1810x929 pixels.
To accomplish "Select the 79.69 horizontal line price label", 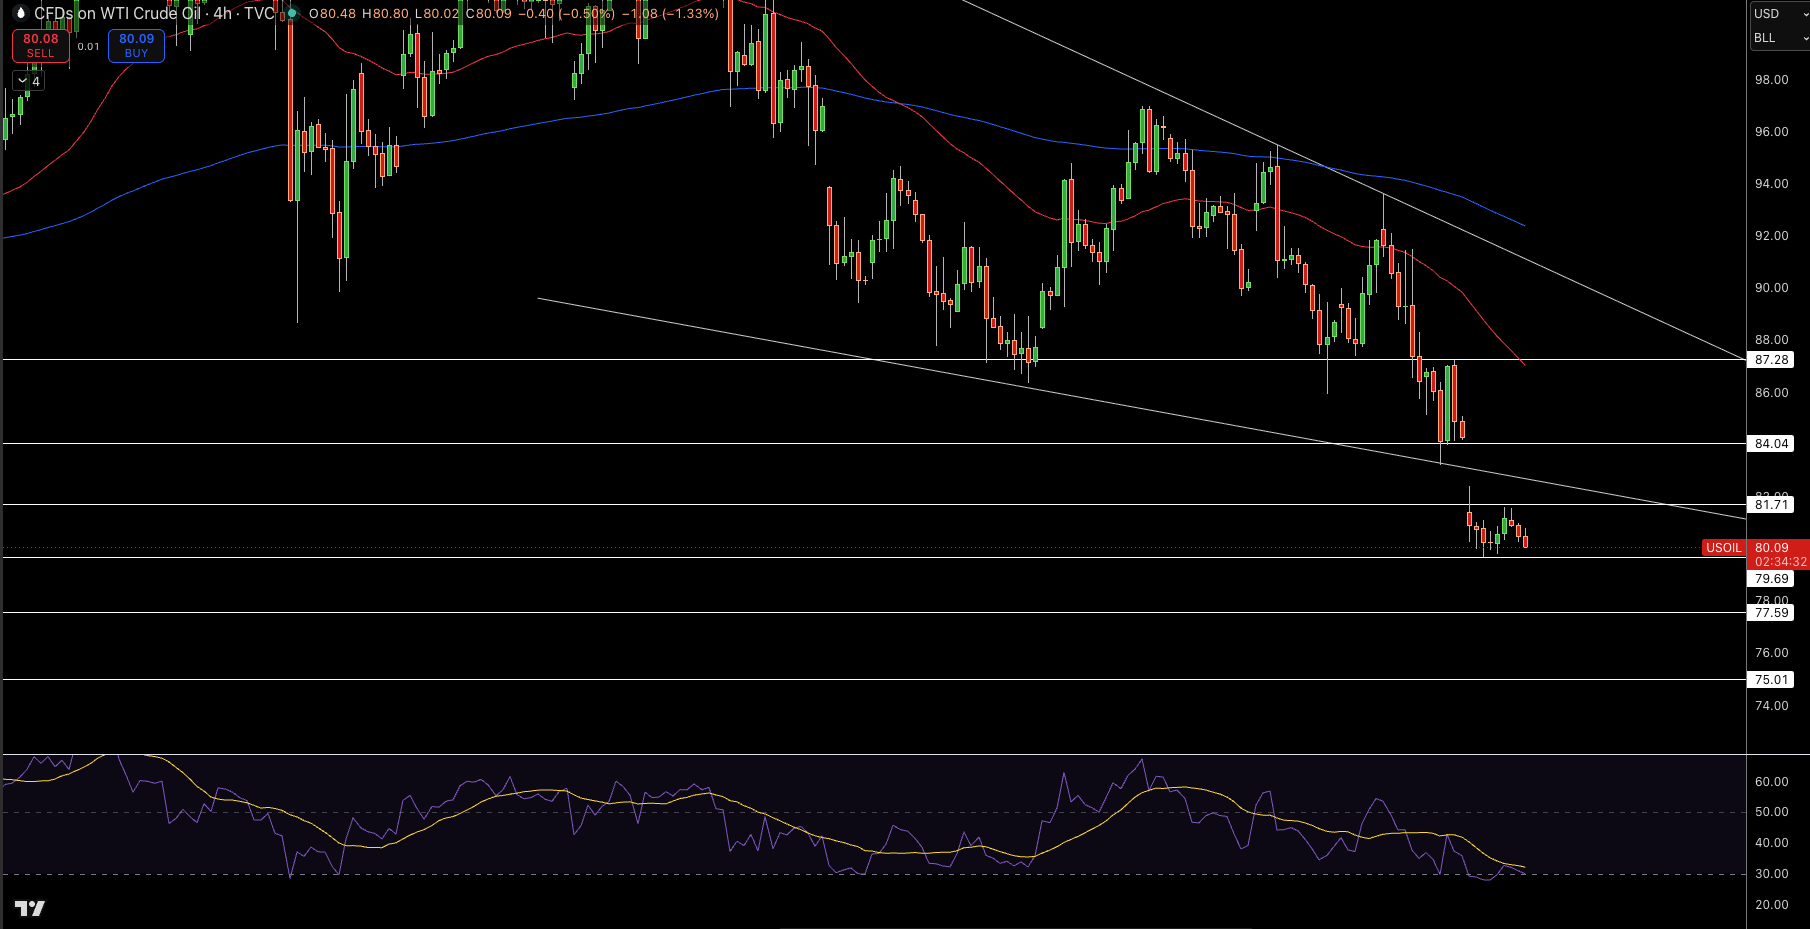I will [1771, 579].
